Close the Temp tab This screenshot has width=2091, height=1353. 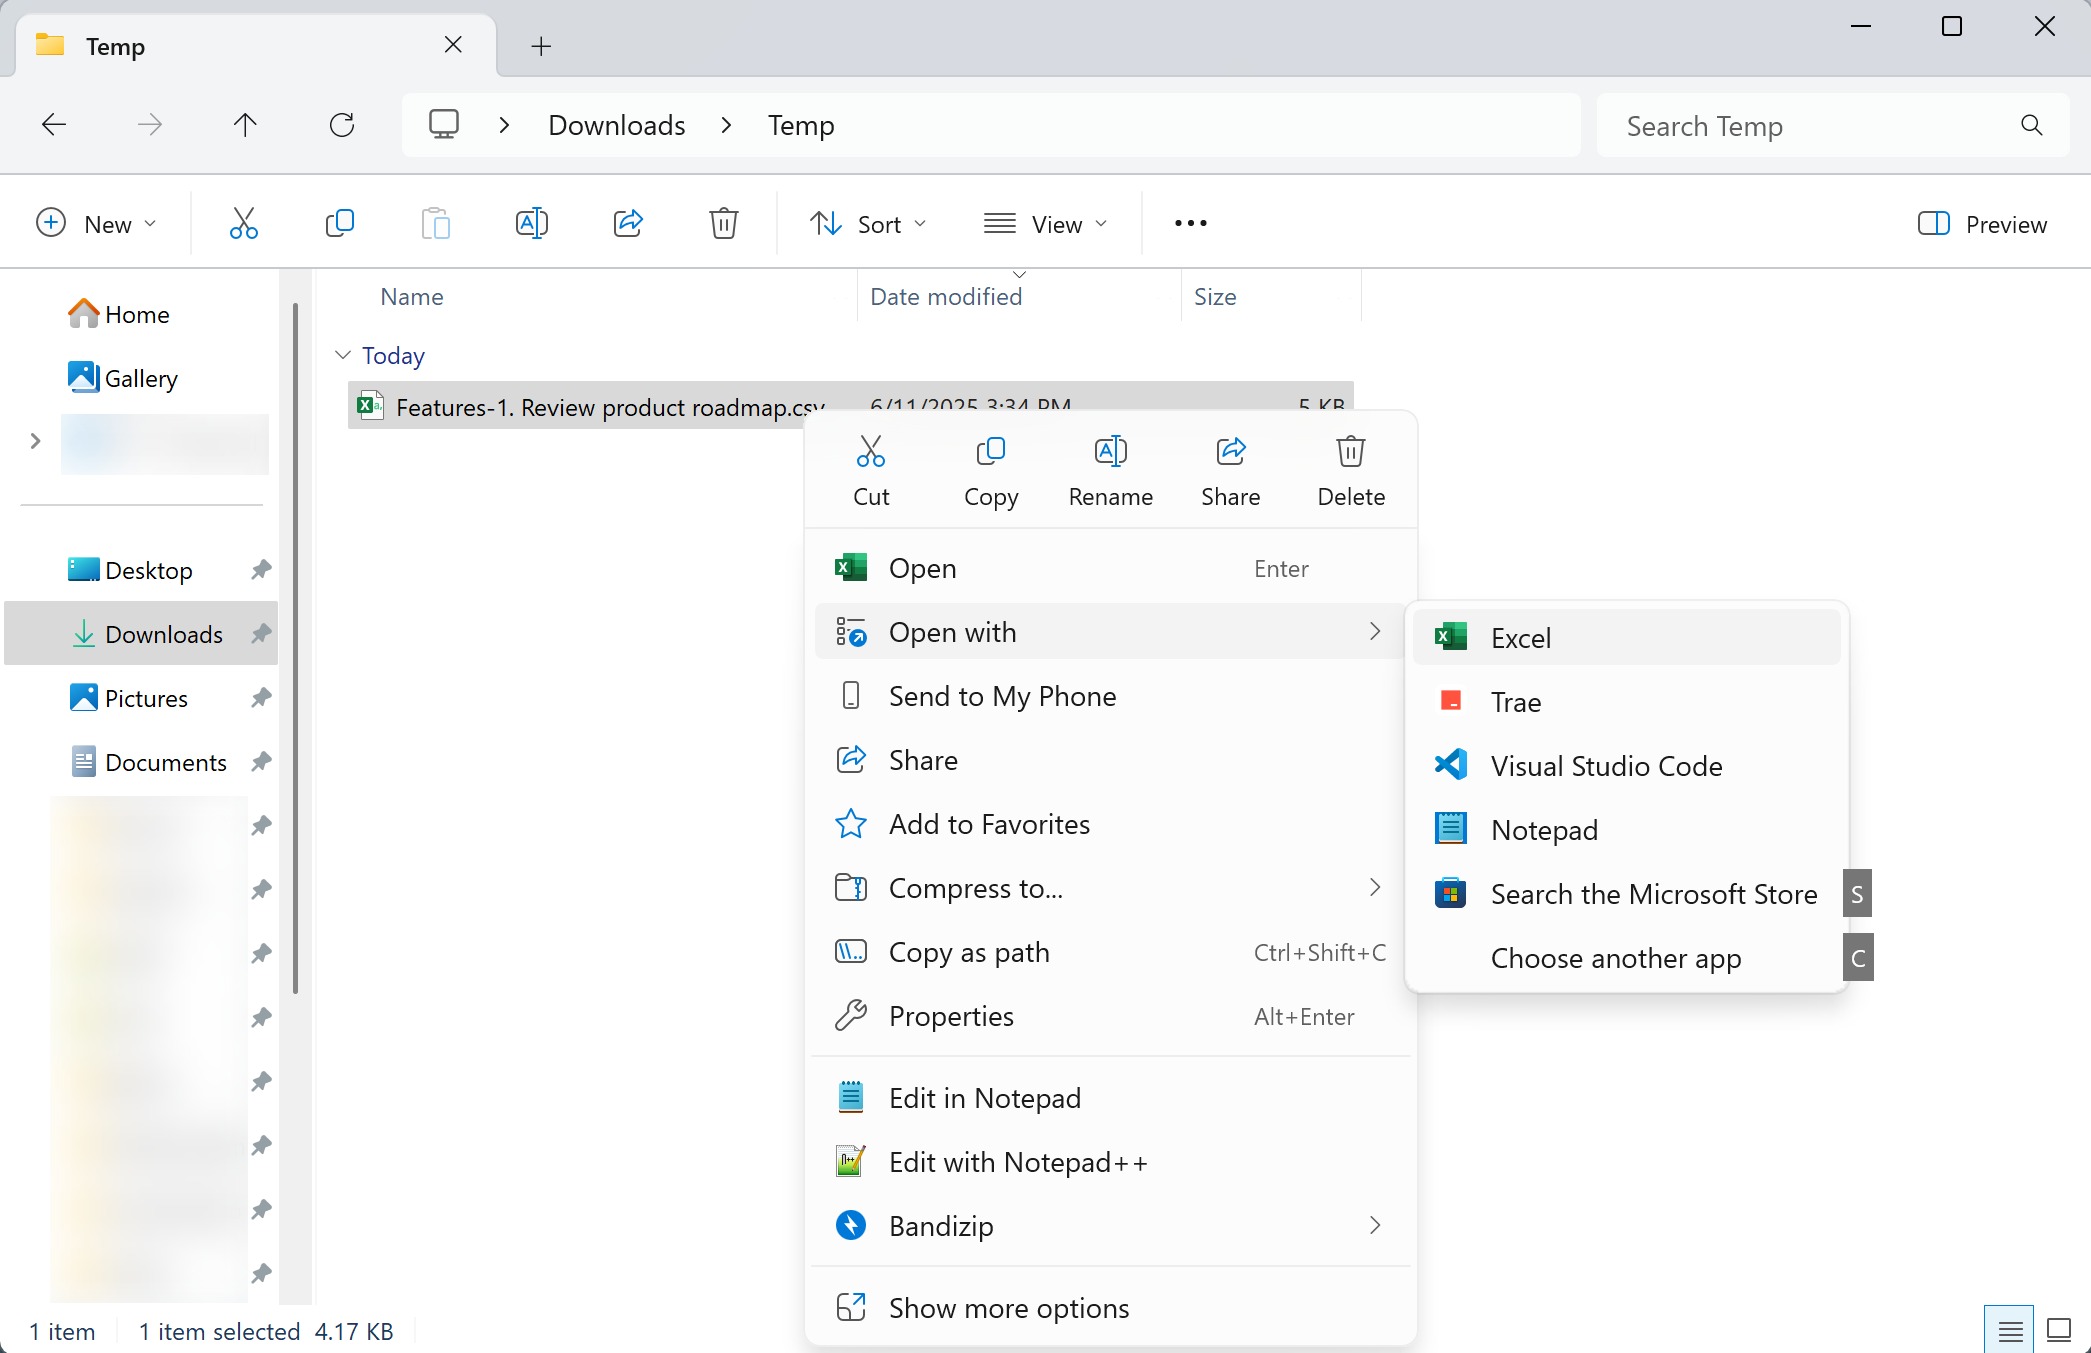pyautogui.click(x=453, y=45)
